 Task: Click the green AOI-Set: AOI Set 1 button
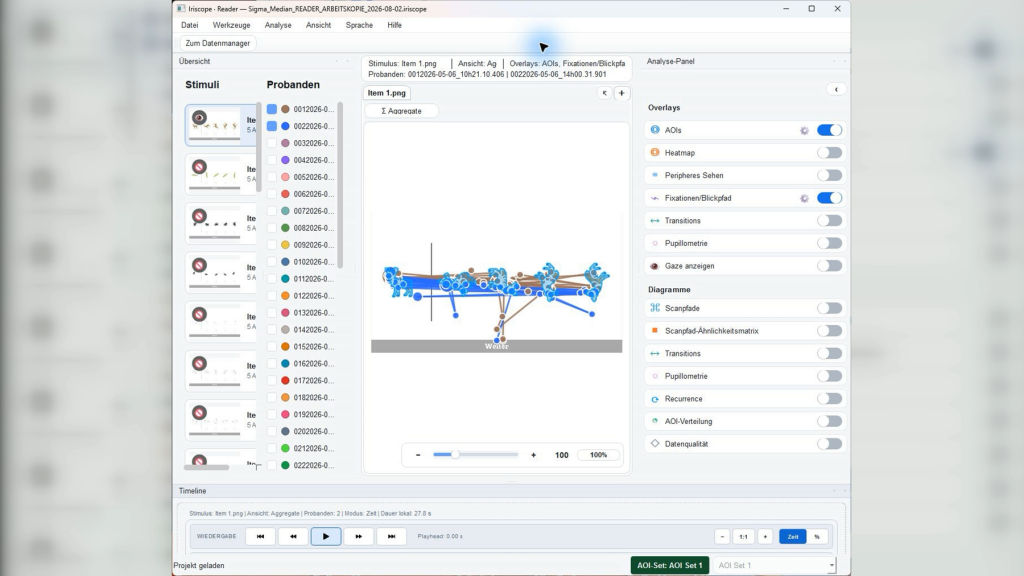click(670, 566)
